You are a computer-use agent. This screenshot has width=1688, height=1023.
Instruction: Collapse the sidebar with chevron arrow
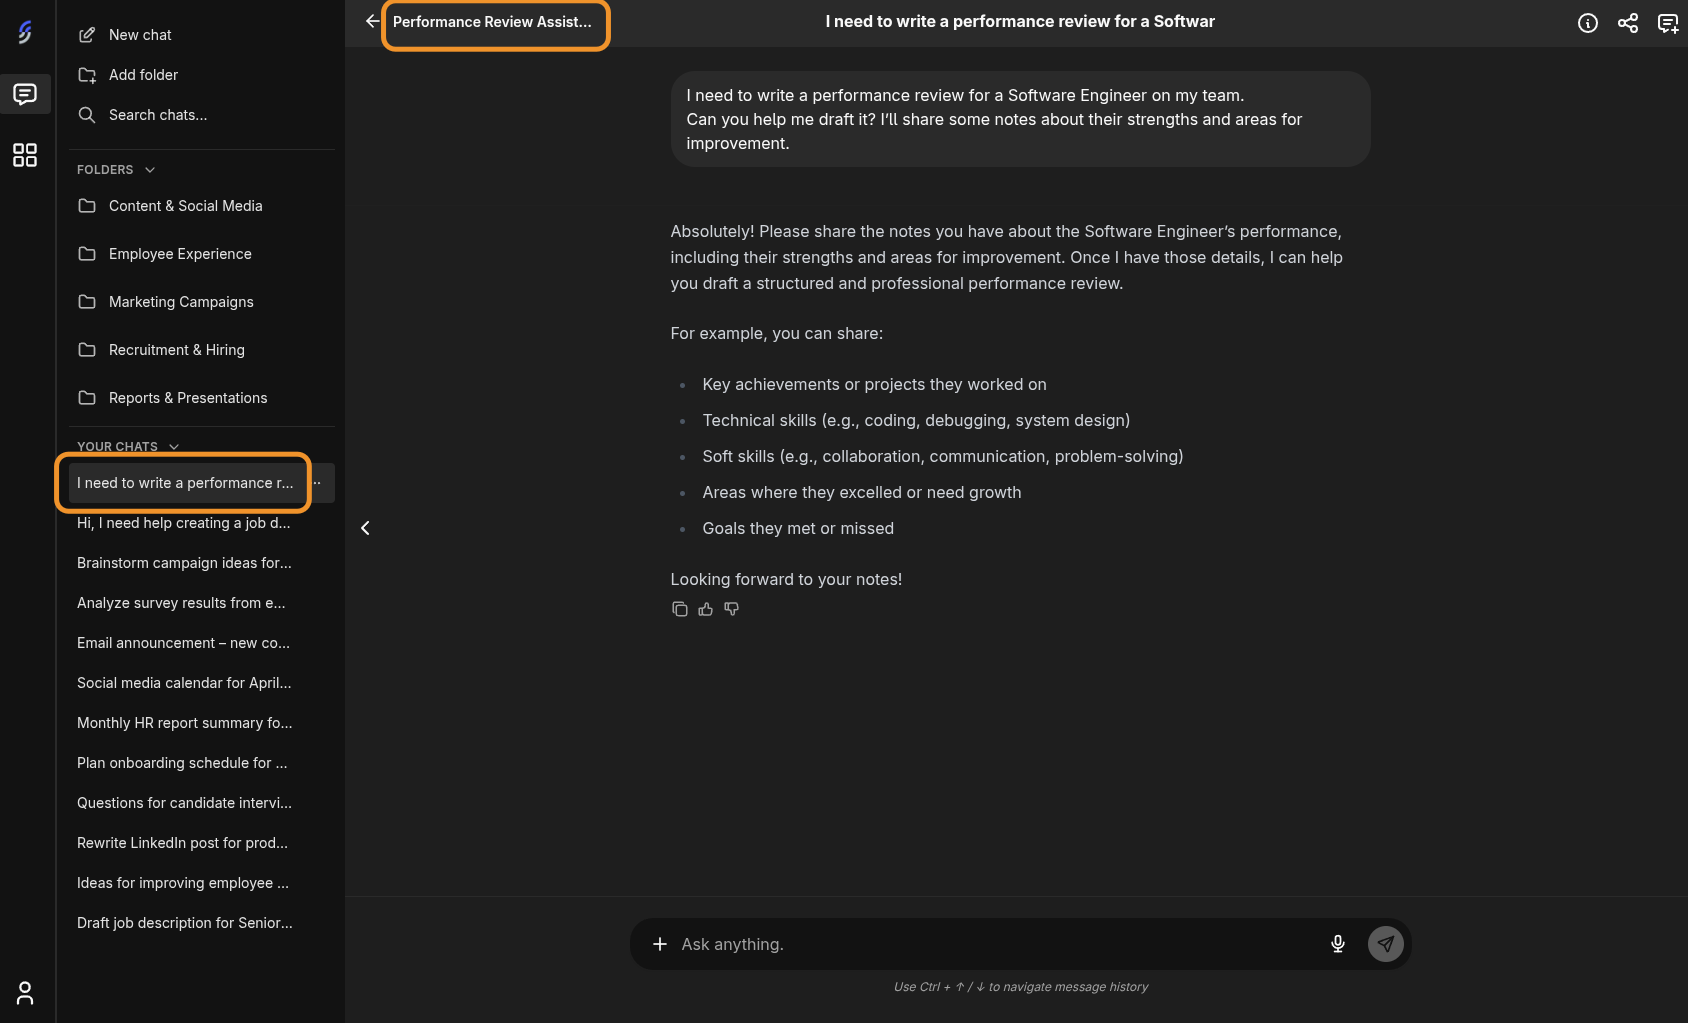tap(365, 528)
